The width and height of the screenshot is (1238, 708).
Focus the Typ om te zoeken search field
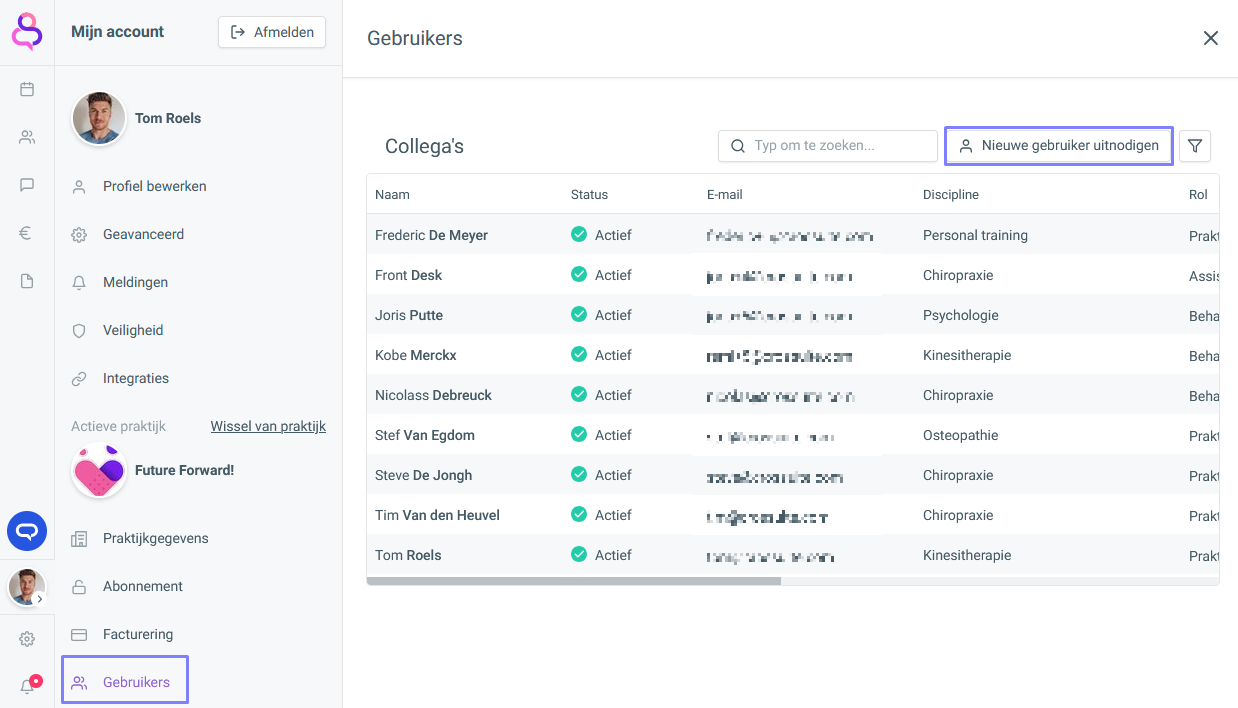click(x=828, y=146)
